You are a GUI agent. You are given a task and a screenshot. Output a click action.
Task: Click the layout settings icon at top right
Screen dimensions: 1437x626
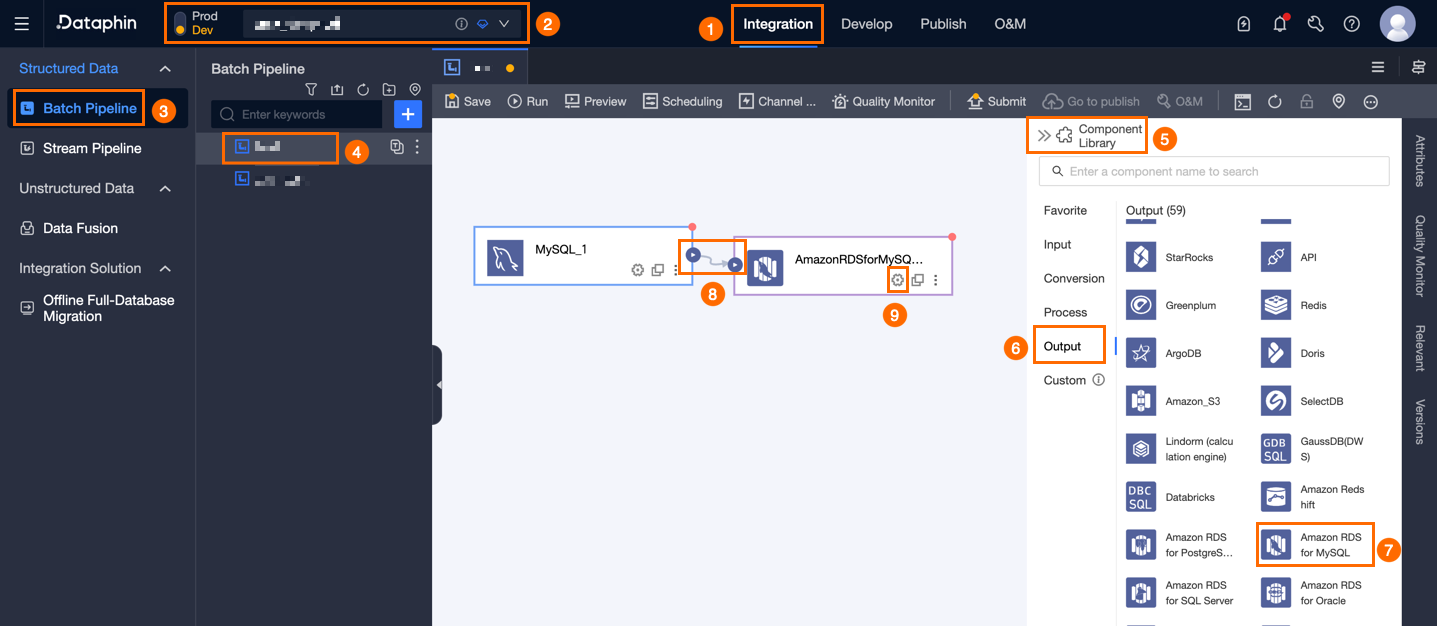[x=1418, y=67]
